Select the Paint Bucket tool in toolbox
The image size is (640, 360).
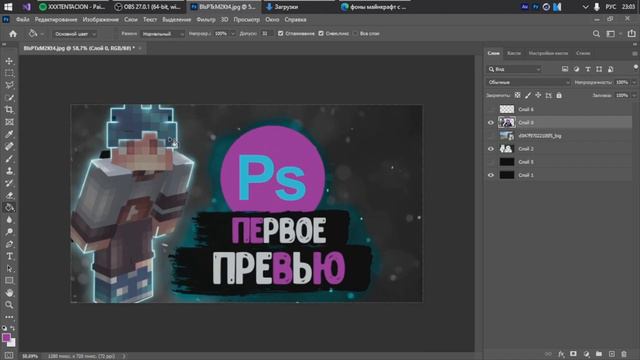pyautogui.click(x=9, y=207)
